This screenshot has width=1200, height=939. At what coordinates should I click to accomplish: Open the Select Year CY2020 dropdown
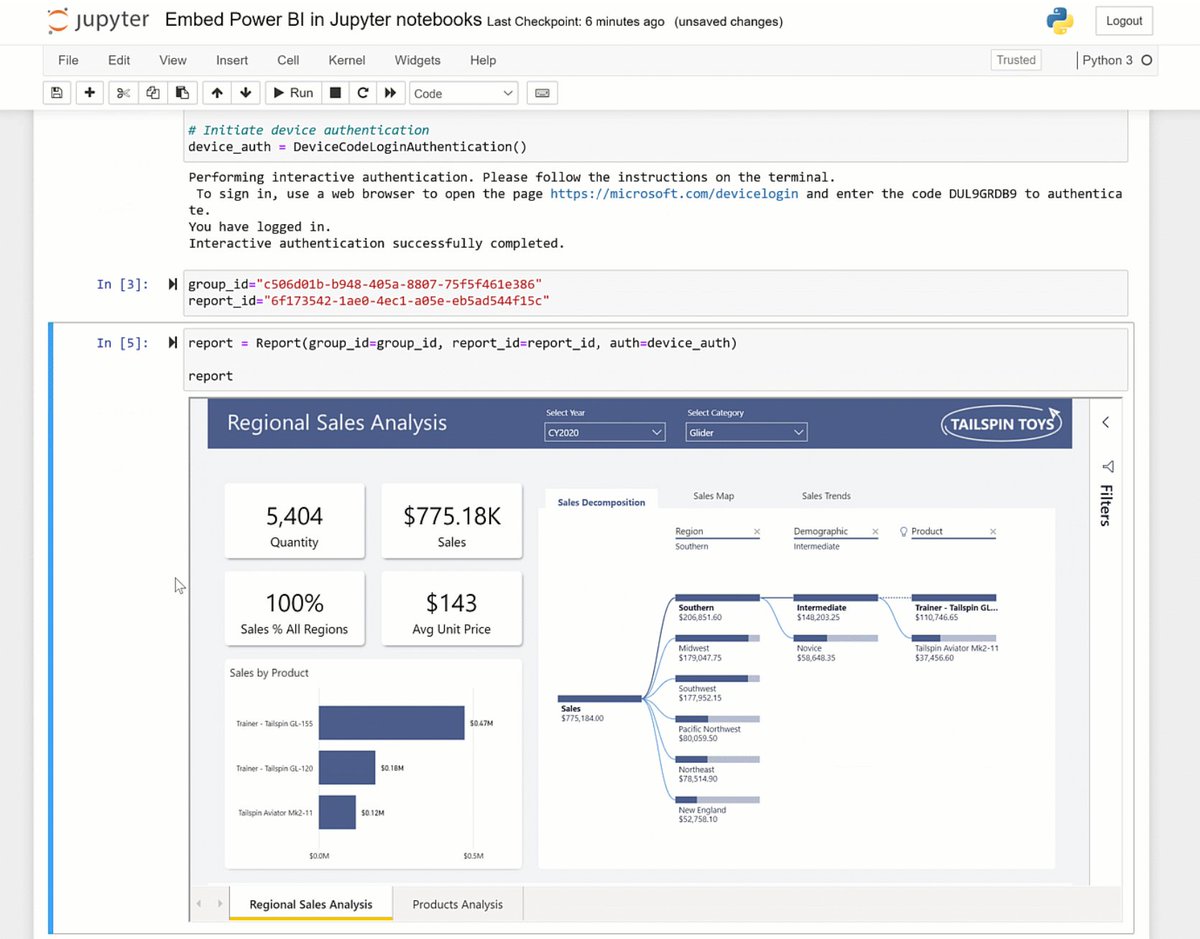(x=605, y=432)
